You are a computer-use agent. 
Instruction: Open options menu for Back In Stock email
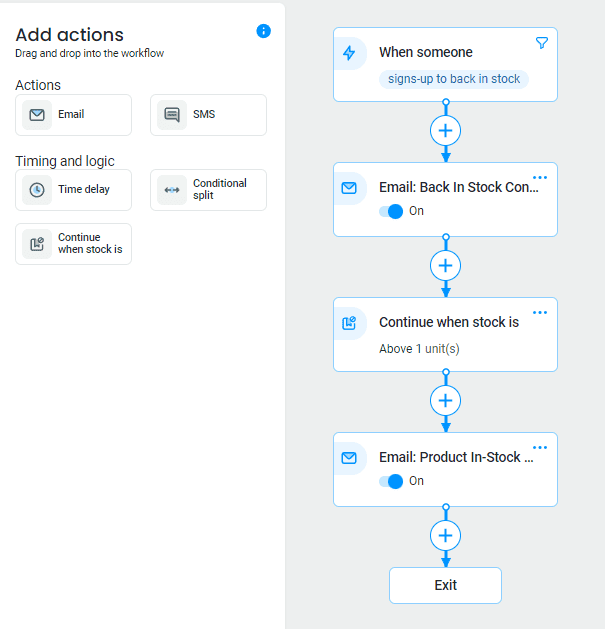point(540,178)
